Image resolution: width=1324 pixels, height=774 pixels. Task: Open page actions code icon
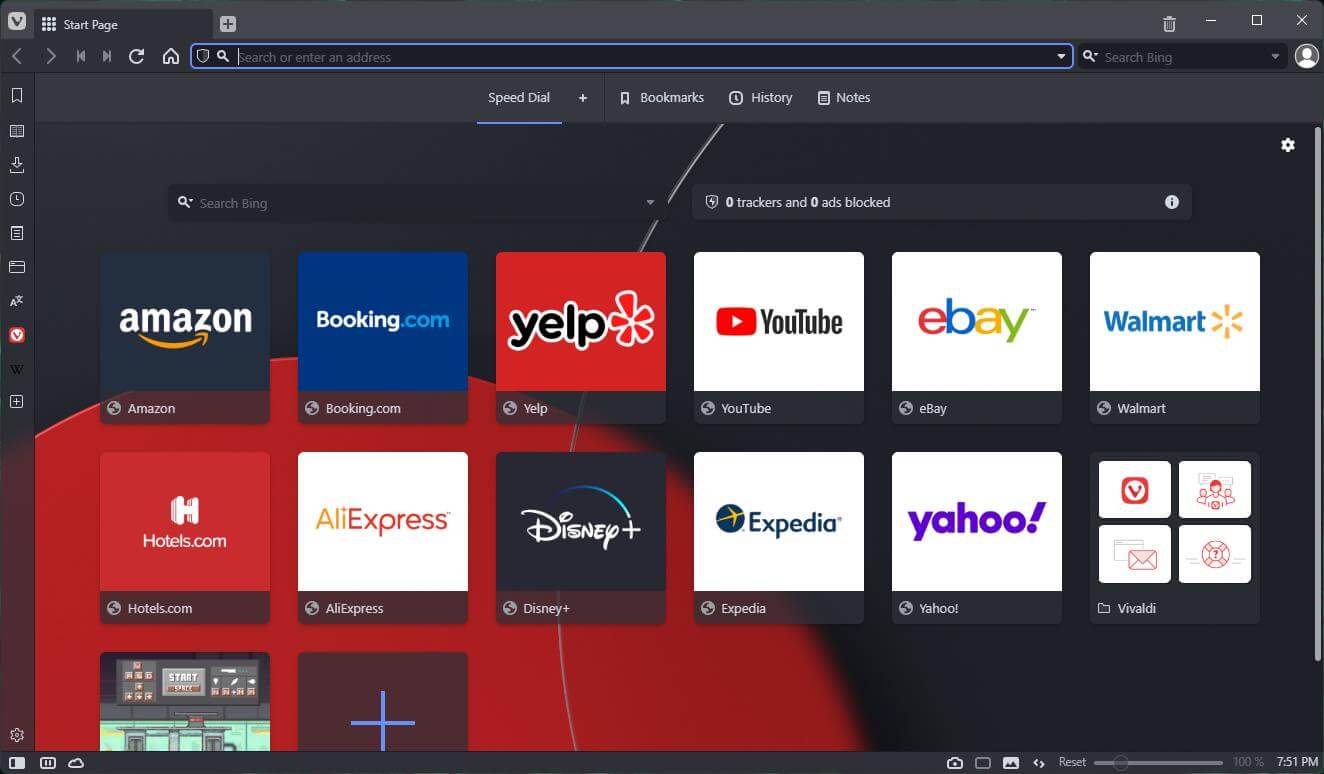[1039, 763]
